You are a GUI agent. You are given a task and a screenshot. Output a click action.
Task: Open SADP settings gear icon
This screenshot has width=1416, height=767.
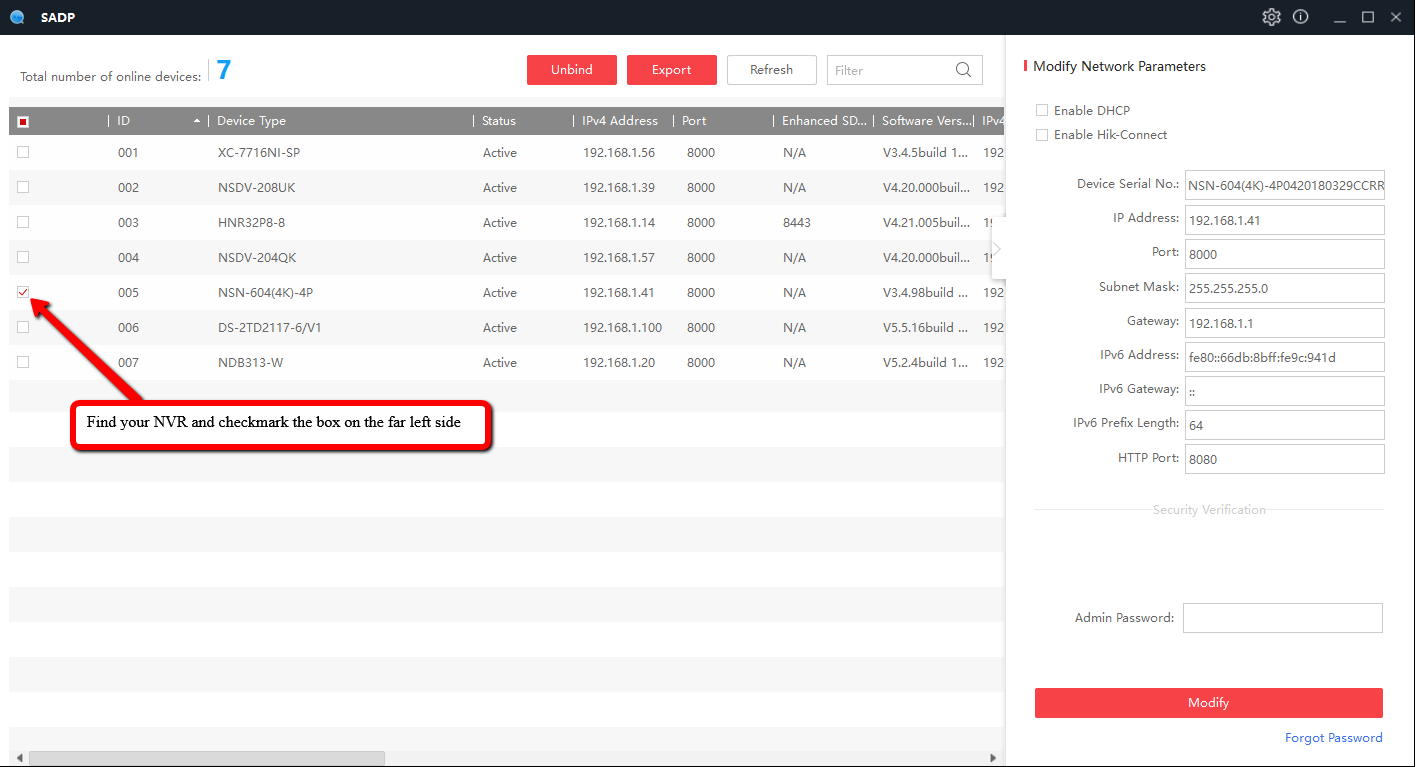[x=1271, y=17]
